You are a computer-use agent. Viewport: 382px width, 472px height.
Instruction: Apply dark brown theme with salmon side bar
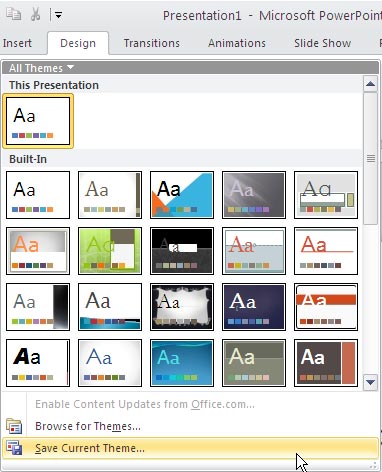(326, 363)
